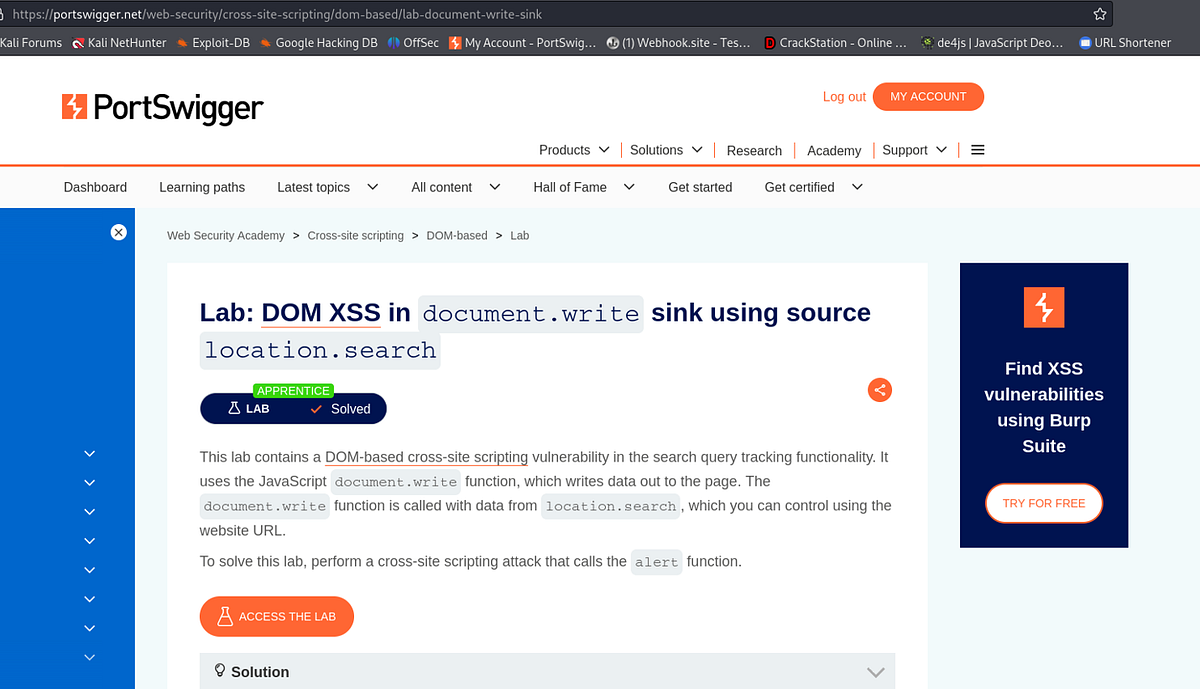Open the hamburger menu next to Support
1200x689 pixels.
pos(977,149)
